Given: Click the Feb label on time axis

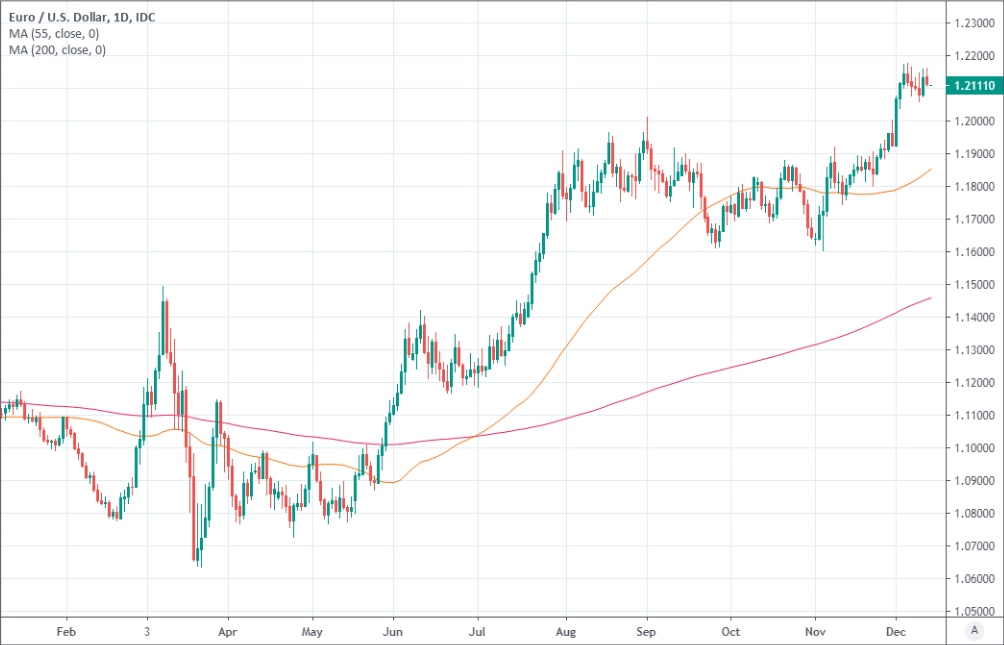Looking at the screenshot, I should point(66,632).
